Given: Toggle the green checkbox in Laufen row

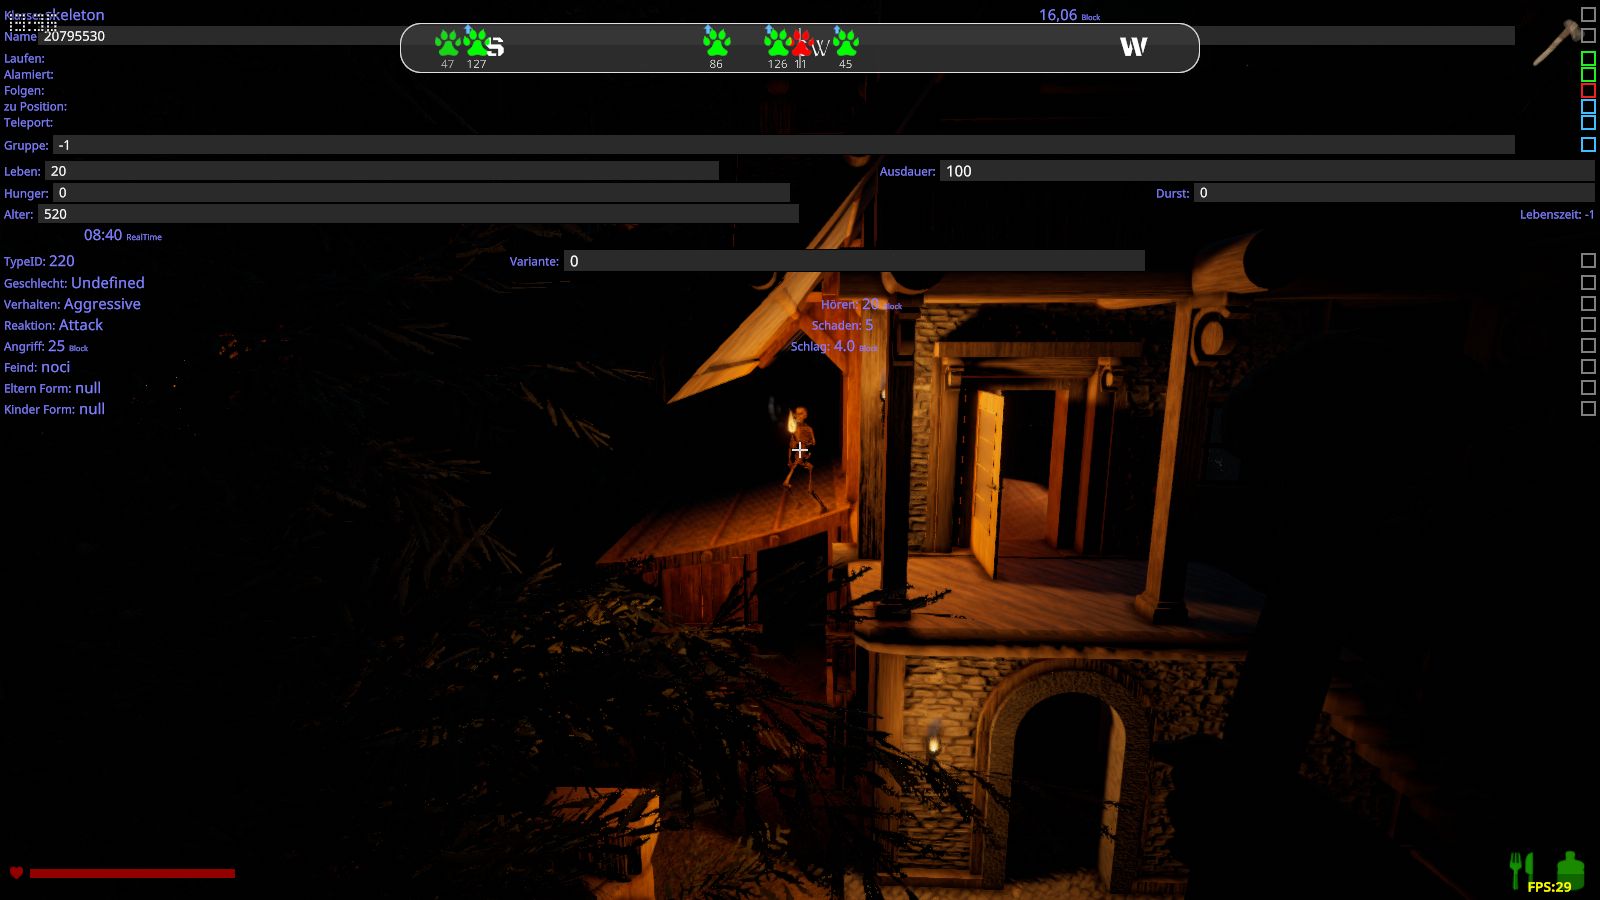Looking at the screenshot, I should point(1588,59).
